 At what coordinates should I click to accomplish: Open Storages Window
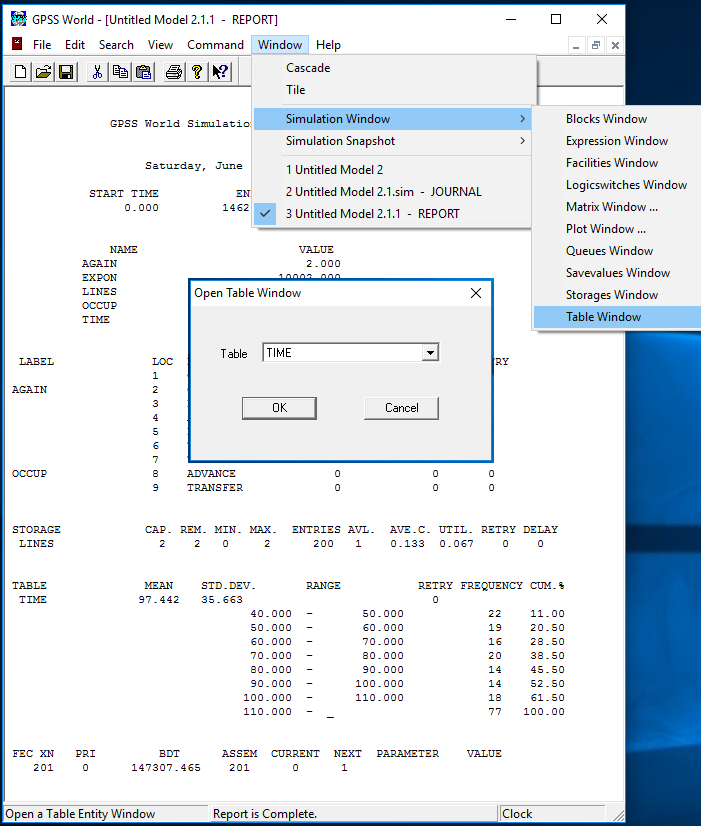[617, 295]
